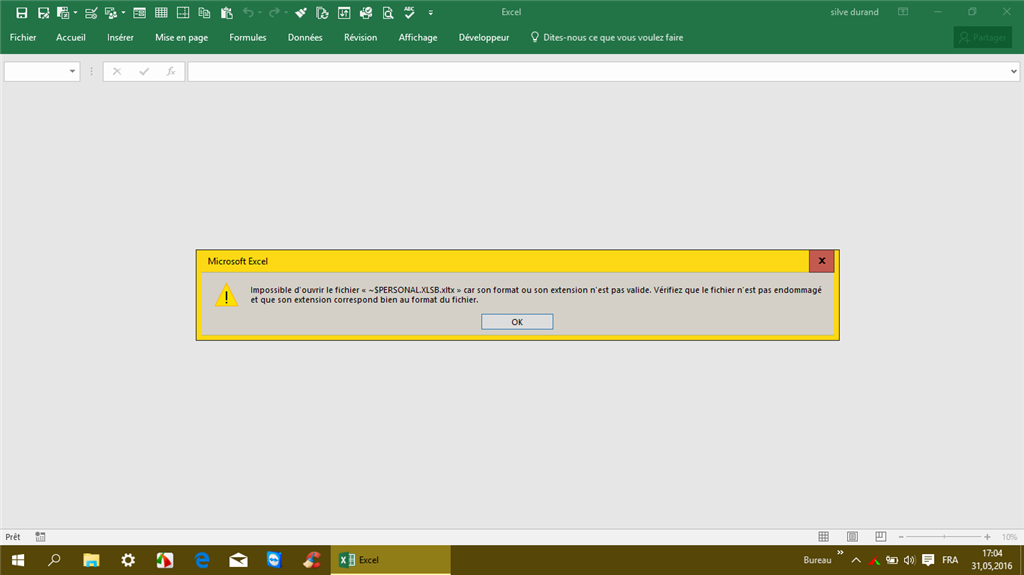
Task: Click the printer with checkmark icon
Action: click(x=366, y=12)
